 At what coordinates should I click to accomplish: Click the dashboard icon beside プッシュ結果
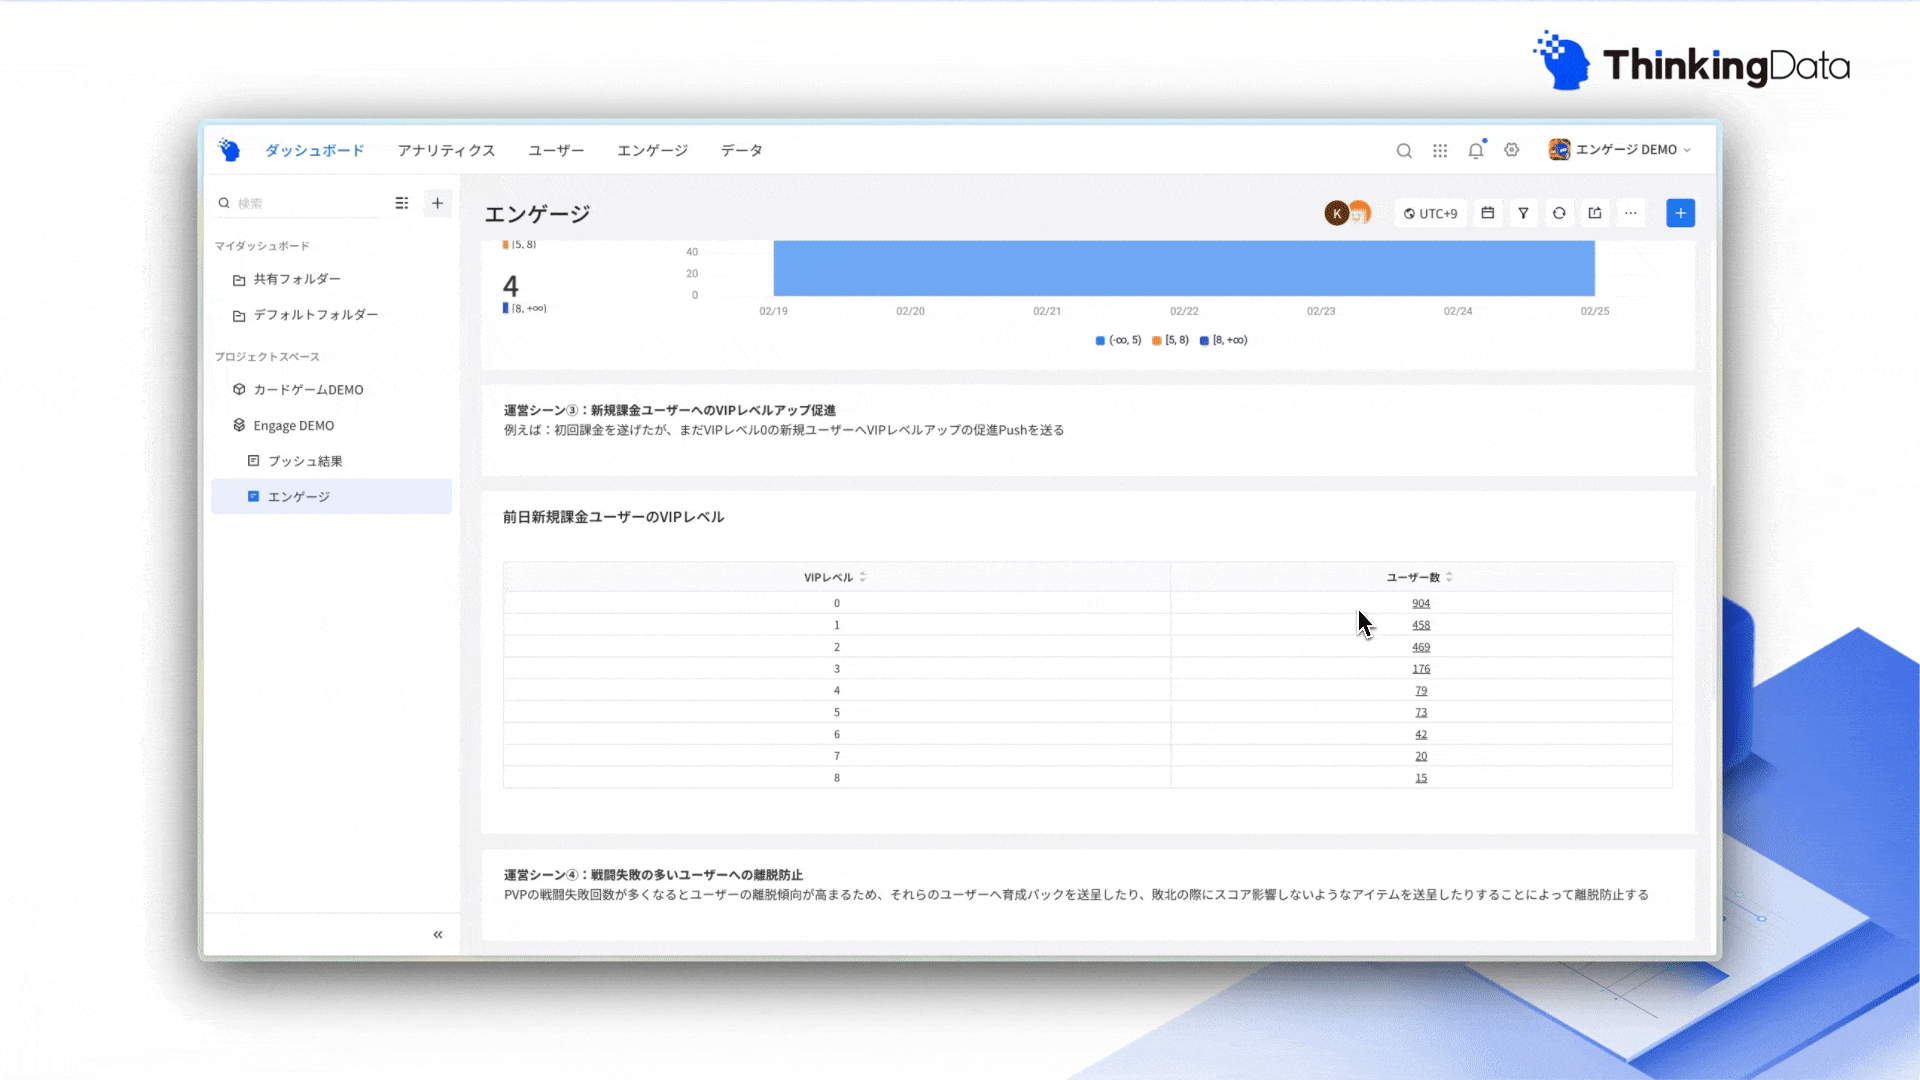[x=254, y=461]
